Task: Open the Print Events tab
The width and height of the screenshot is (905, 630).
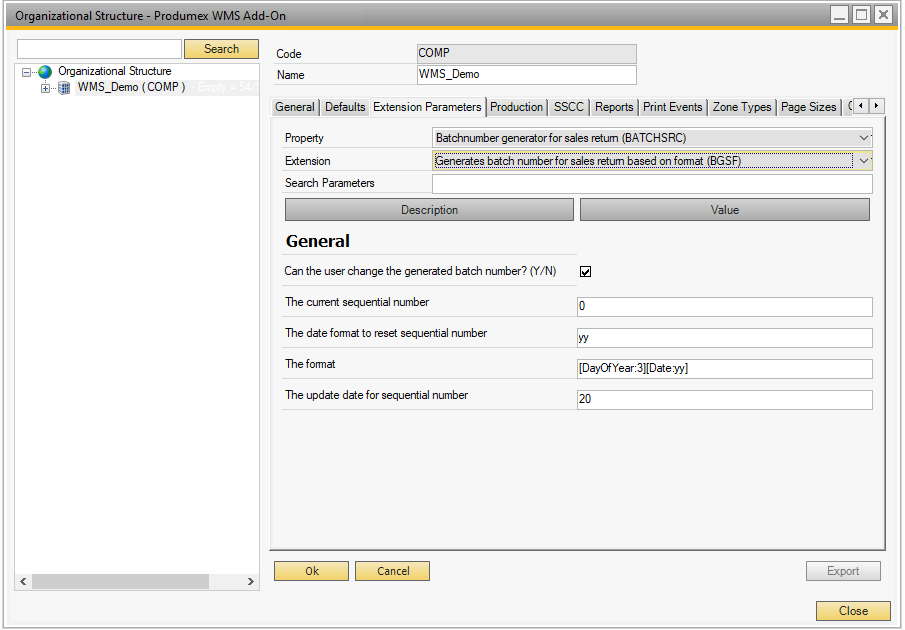Action: click(672, 107)
